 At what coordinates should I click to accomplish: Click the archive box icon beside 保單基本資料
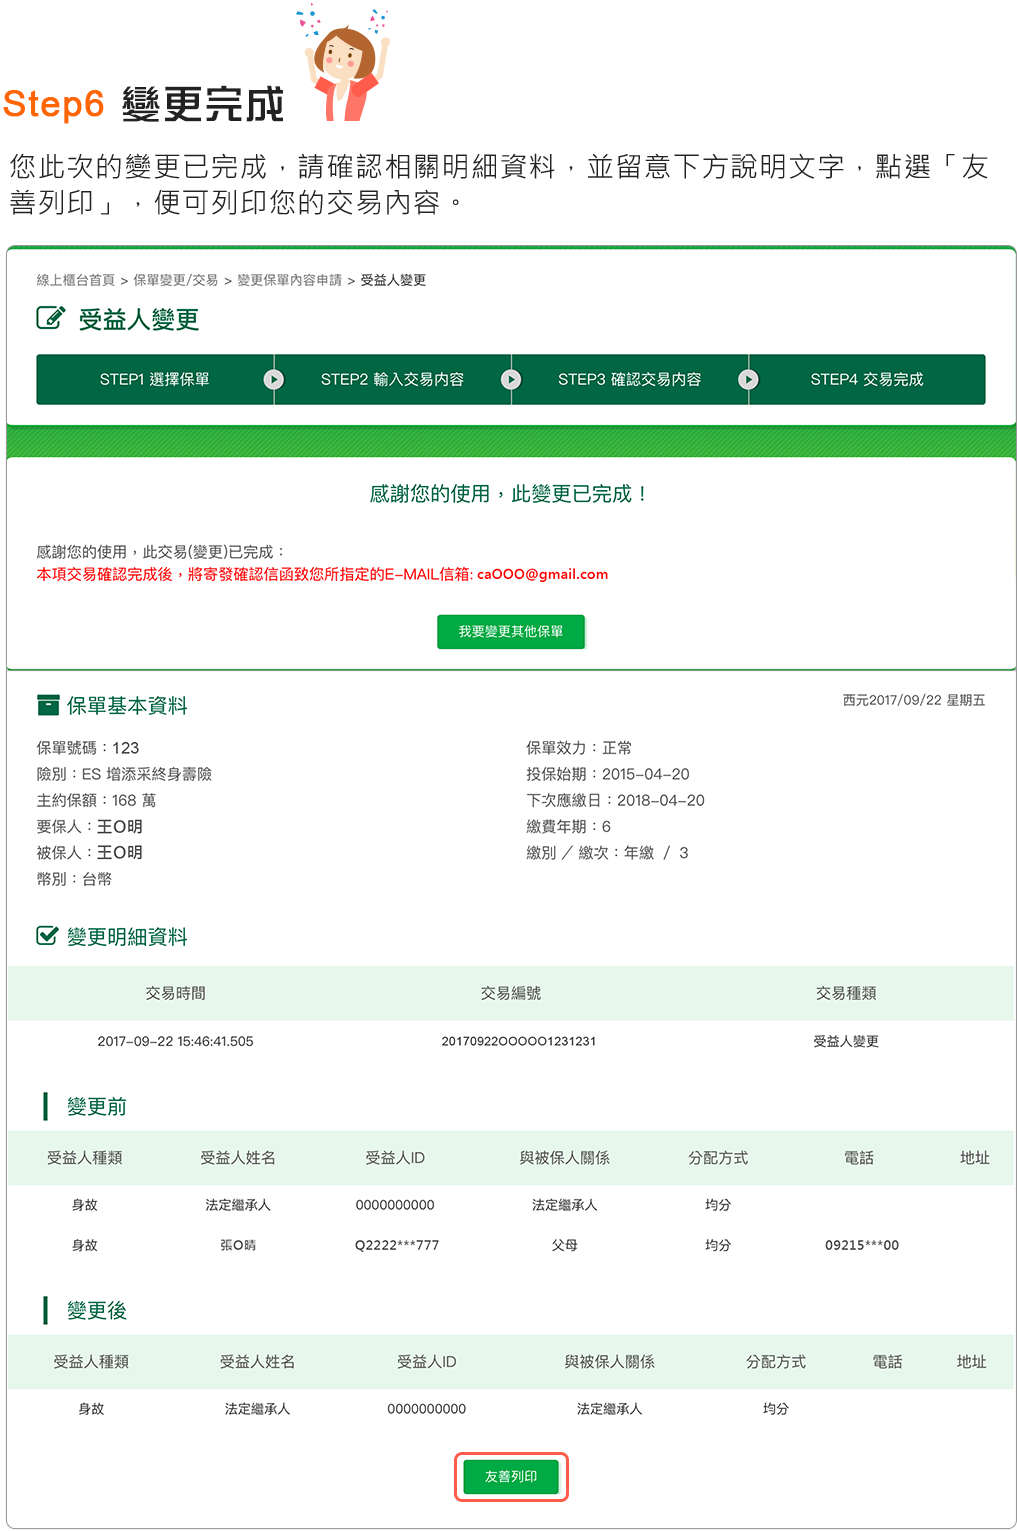(x=48, y=705)
